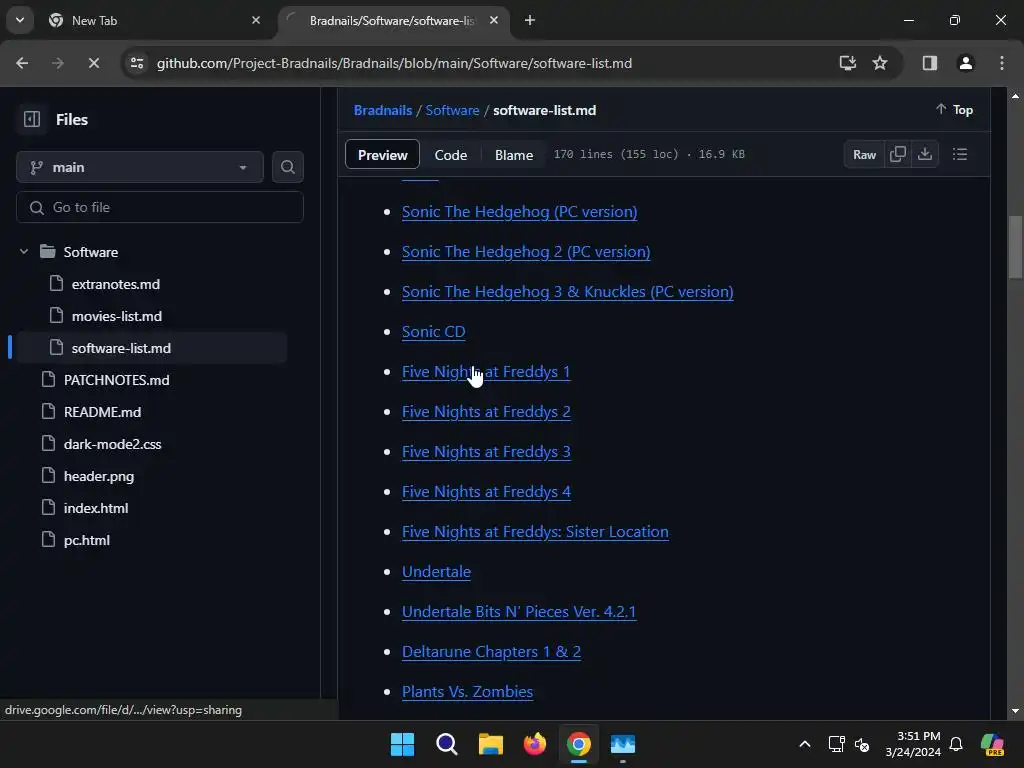Image resolution: width=1024 pixels, height=768 pixels.
Task: Copy raw file contents icon
Action: (897, 154)
